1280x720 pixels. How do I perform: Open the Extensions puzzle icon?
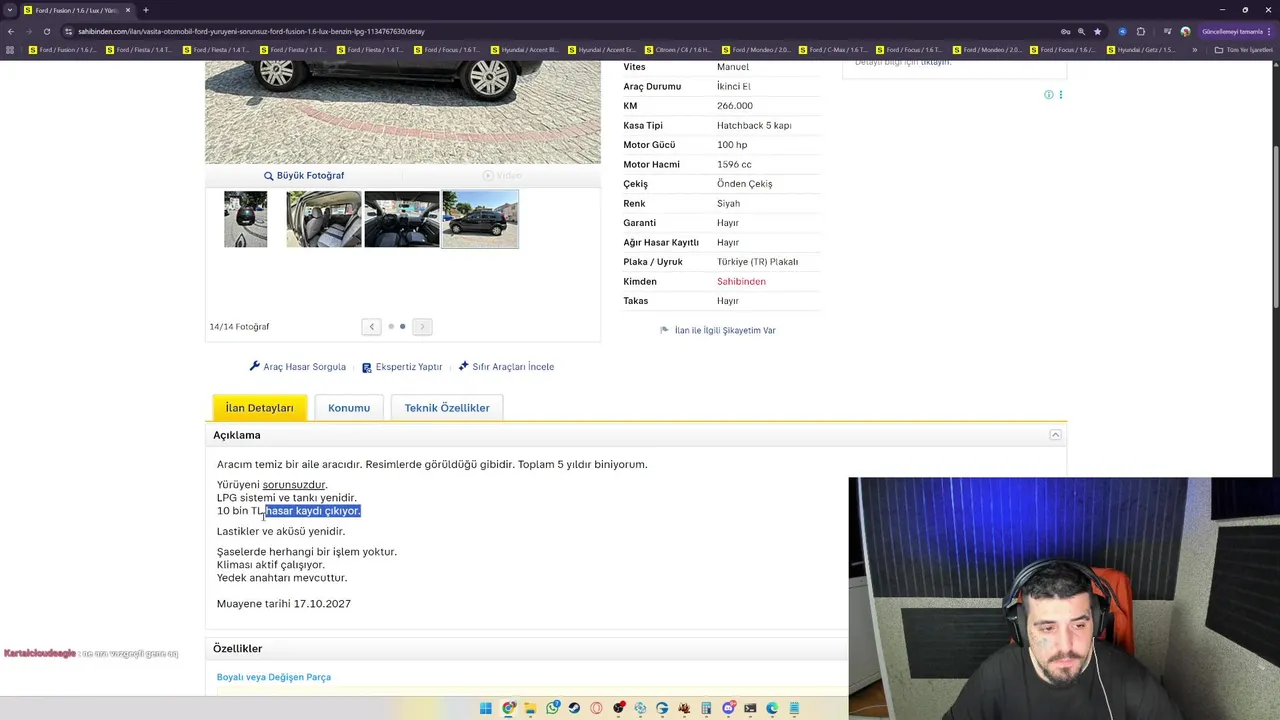(x=1141, y=31)
